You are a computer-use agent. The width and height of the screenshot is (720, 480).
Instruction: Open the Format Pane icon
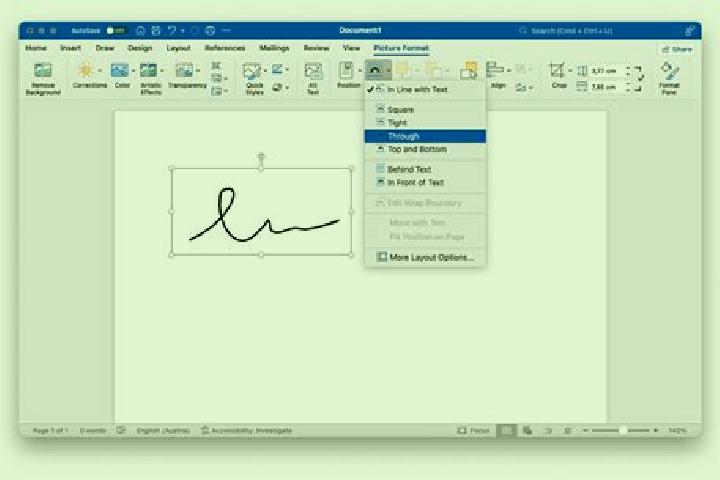(x=669, y=71)
